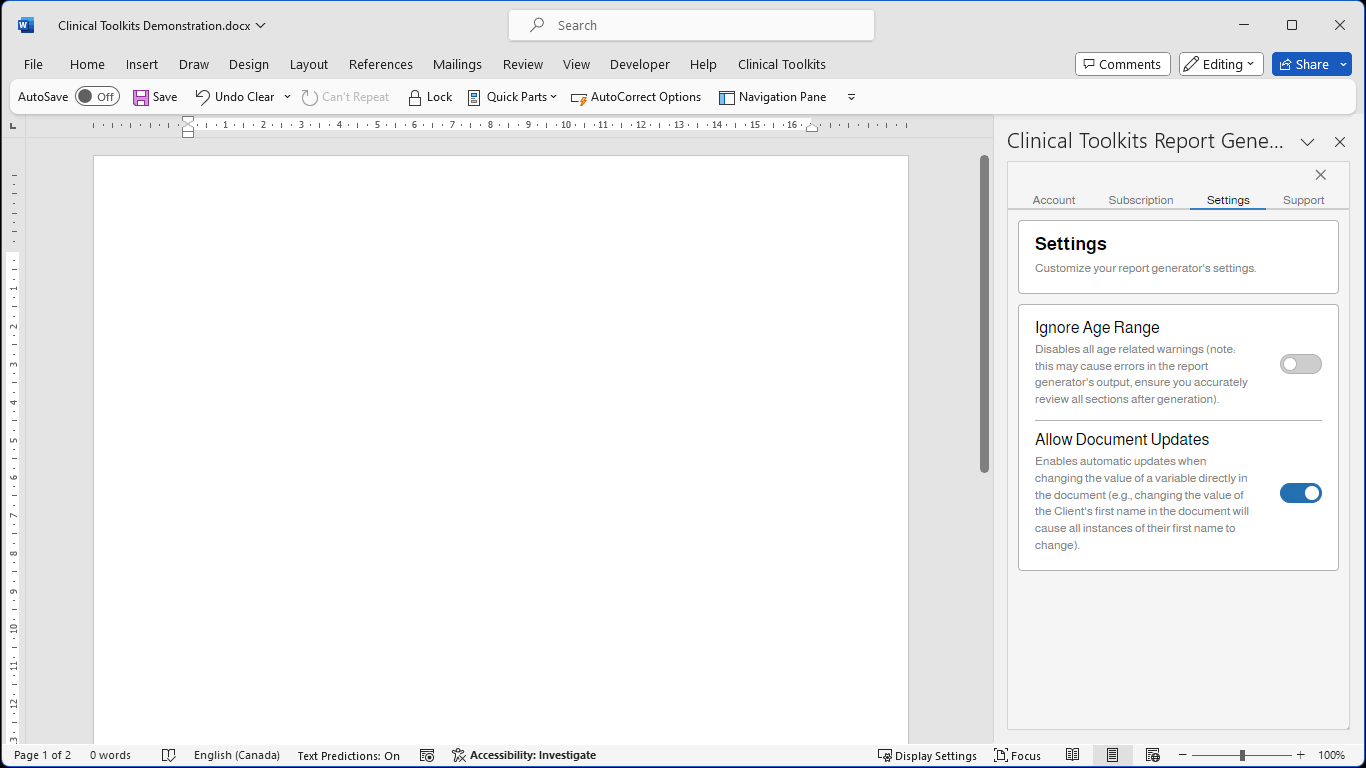Open AutoCorrect Options

click(636, 97)
